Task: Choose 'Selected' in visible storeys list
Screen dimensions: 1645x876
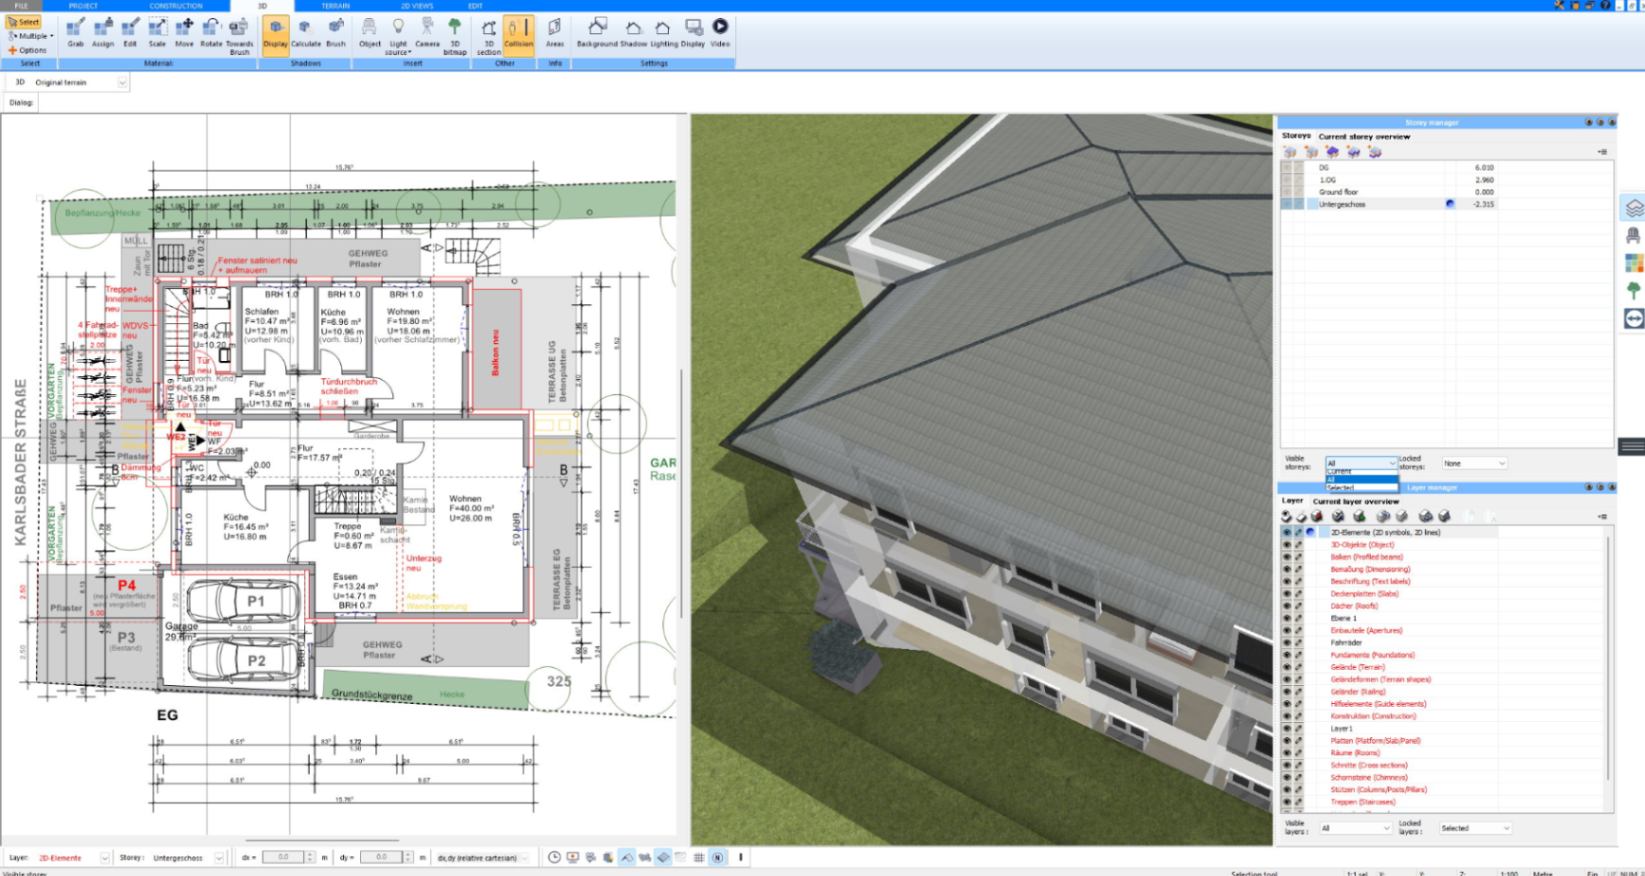Action: coord(1361,488)
